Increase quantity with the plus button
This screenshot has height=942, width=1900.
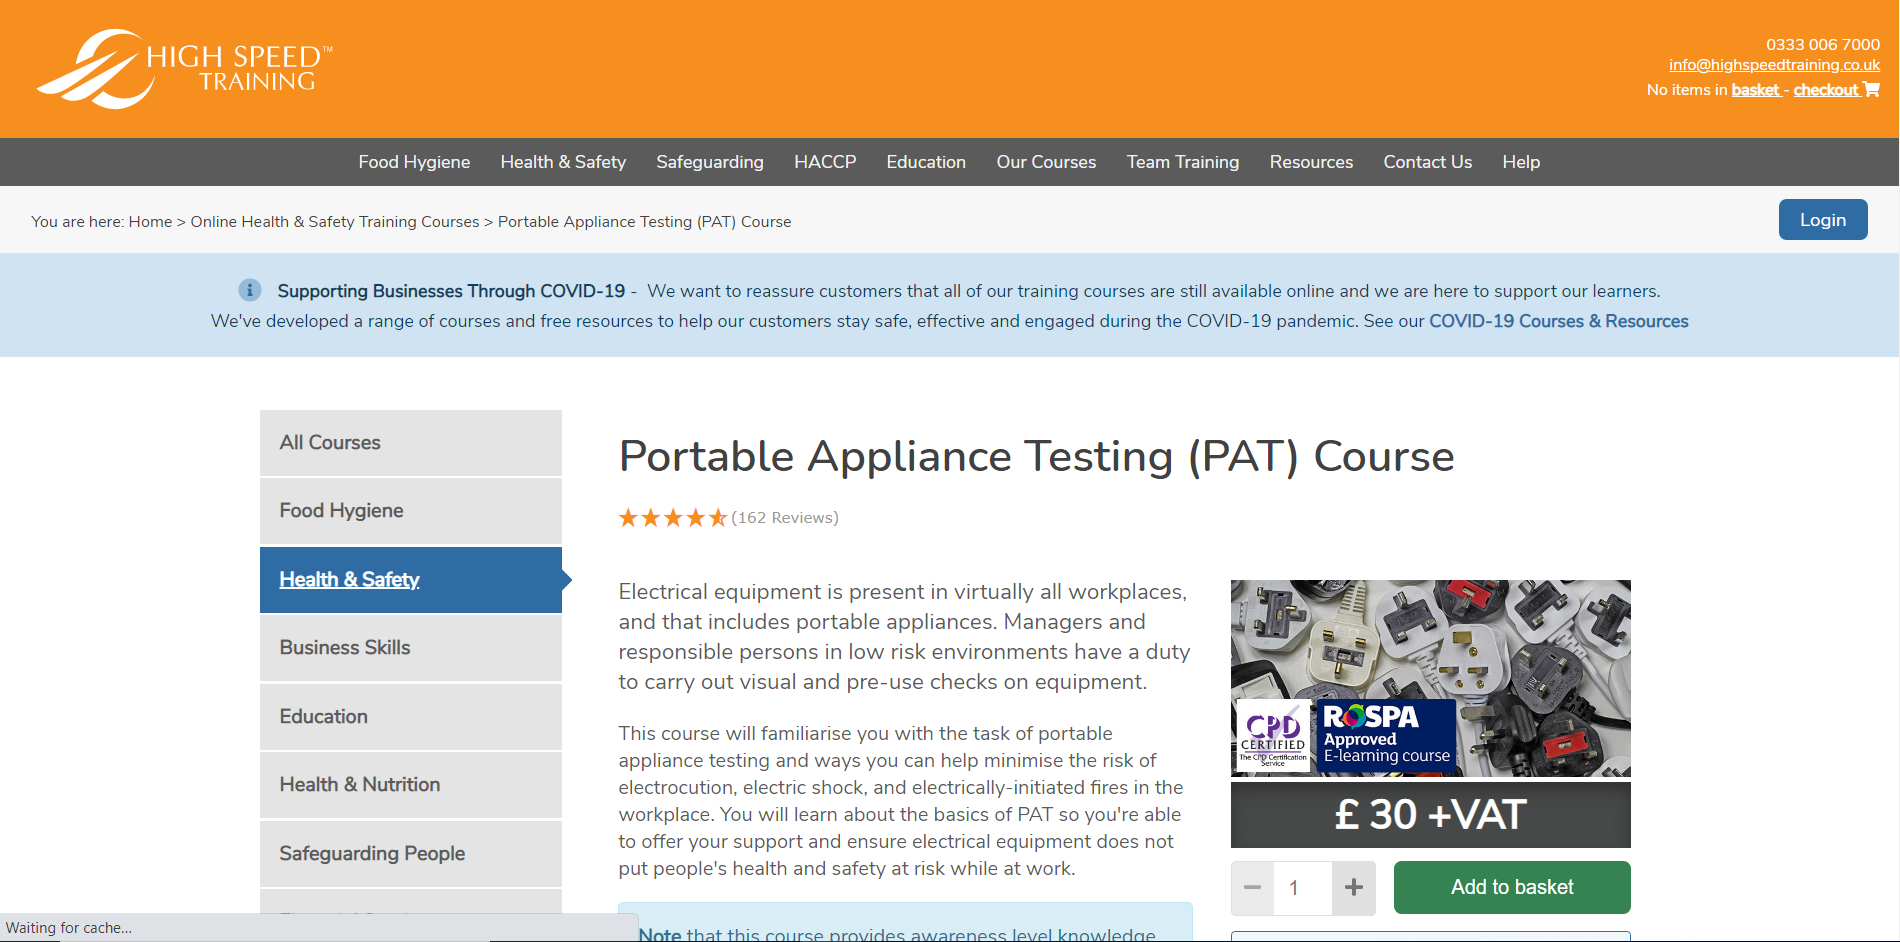(x=1354, y=888)
